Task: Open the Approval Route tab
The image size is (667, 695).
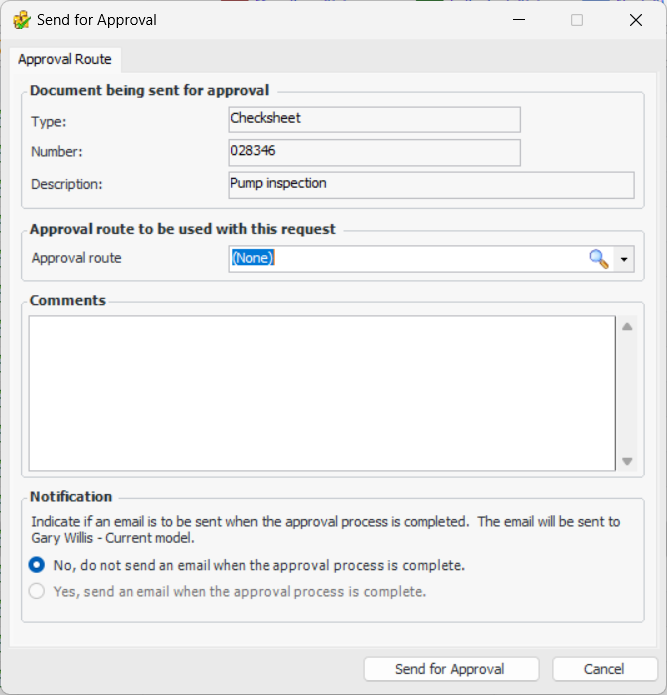Action: (x=65, y=59)
